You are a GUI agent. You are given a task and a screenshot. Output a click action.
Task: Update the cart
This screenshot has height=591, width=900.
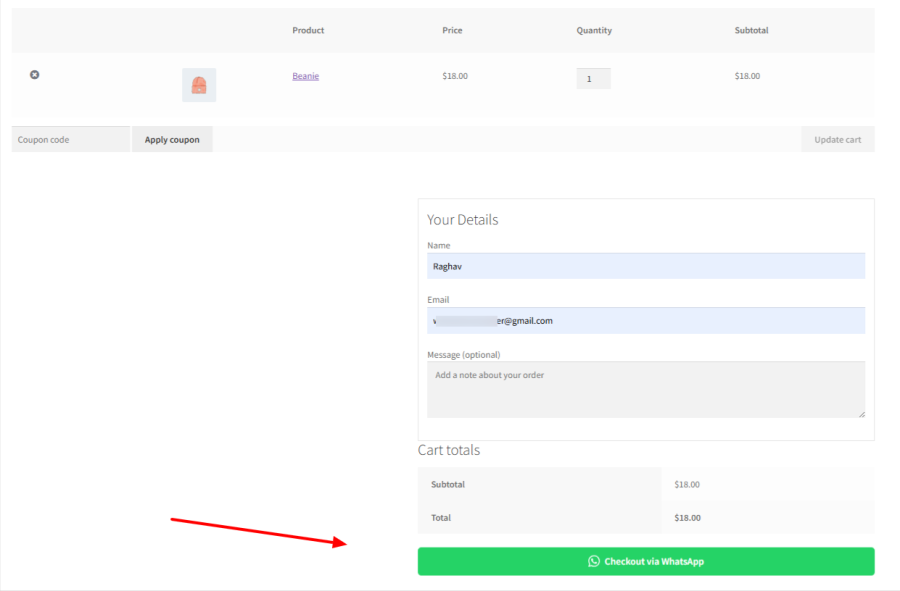click(x=837, y=139)
